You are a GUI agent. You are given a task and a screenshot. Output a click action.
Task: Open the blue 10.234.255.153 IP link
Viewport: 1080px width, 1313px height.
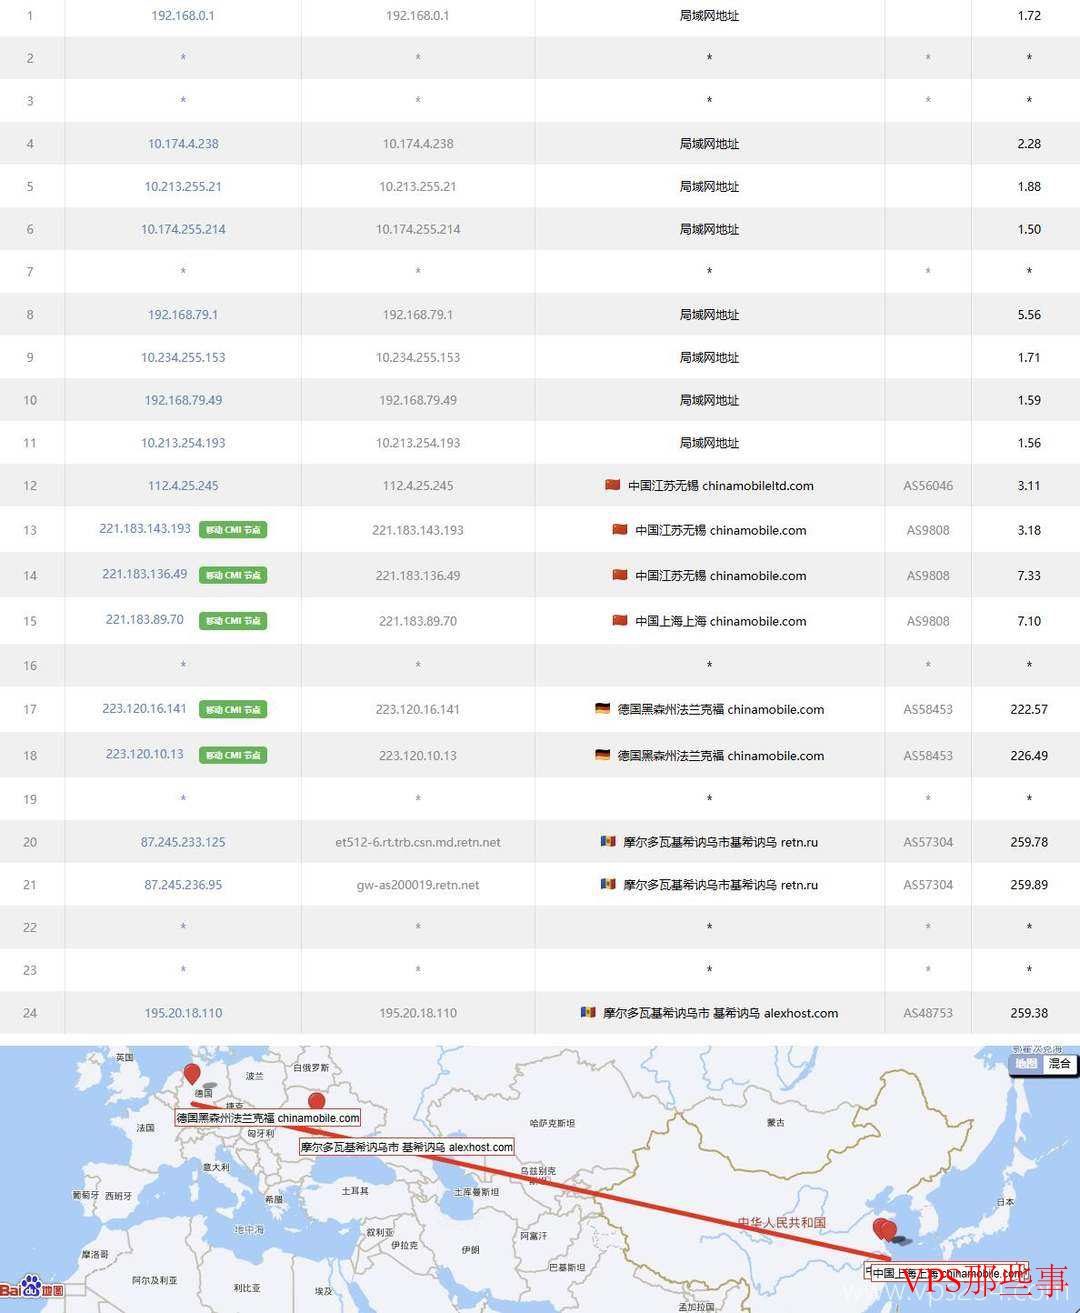[183, 357]
